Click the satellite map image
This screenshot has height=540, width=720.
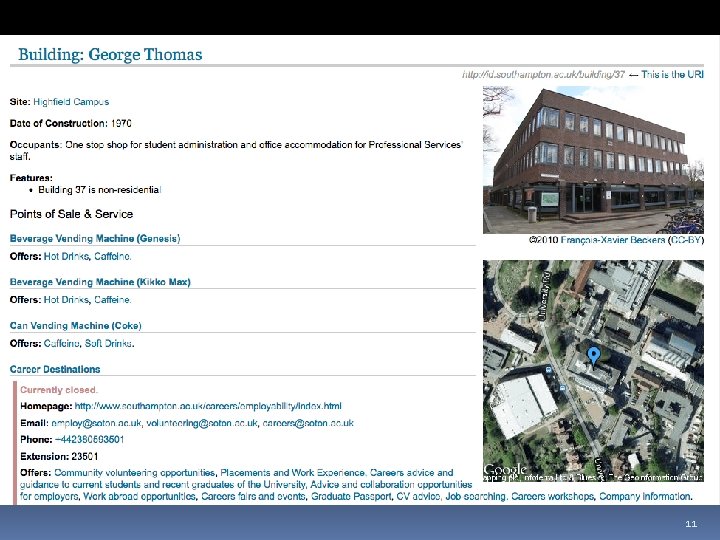tap(593, 371)
